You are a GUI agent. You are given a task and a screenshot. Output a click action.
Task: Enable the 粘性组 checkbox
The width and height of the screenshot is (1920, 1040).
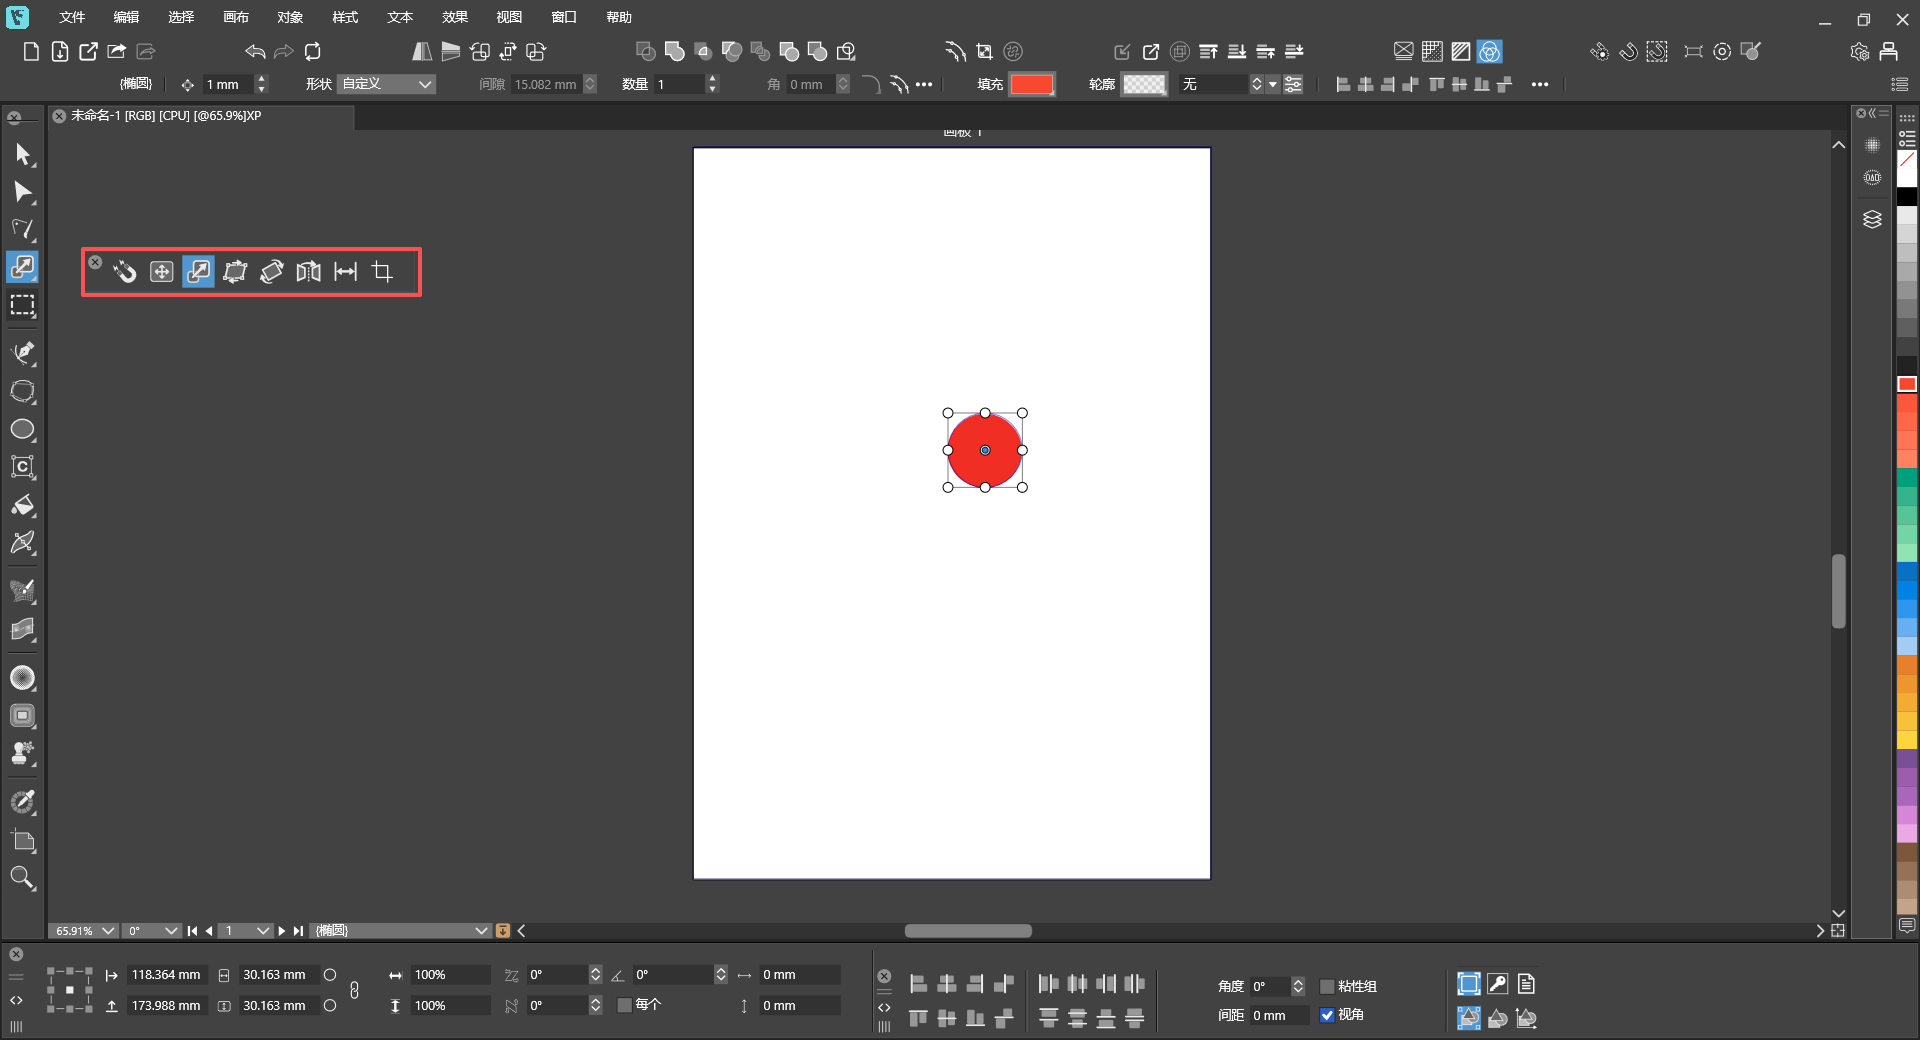tap(1327, 986)
